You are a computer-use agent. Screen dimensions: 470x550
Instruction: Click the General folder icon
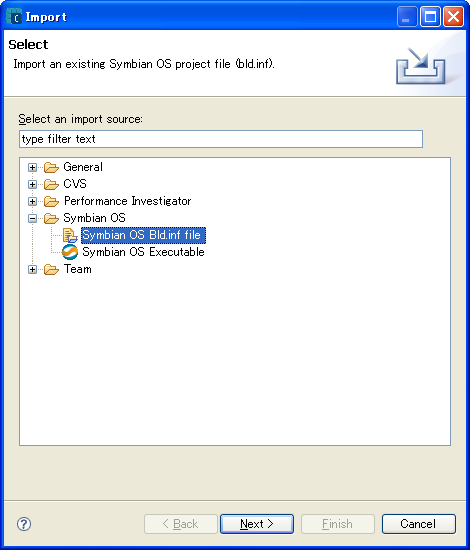tap(51, 168)
